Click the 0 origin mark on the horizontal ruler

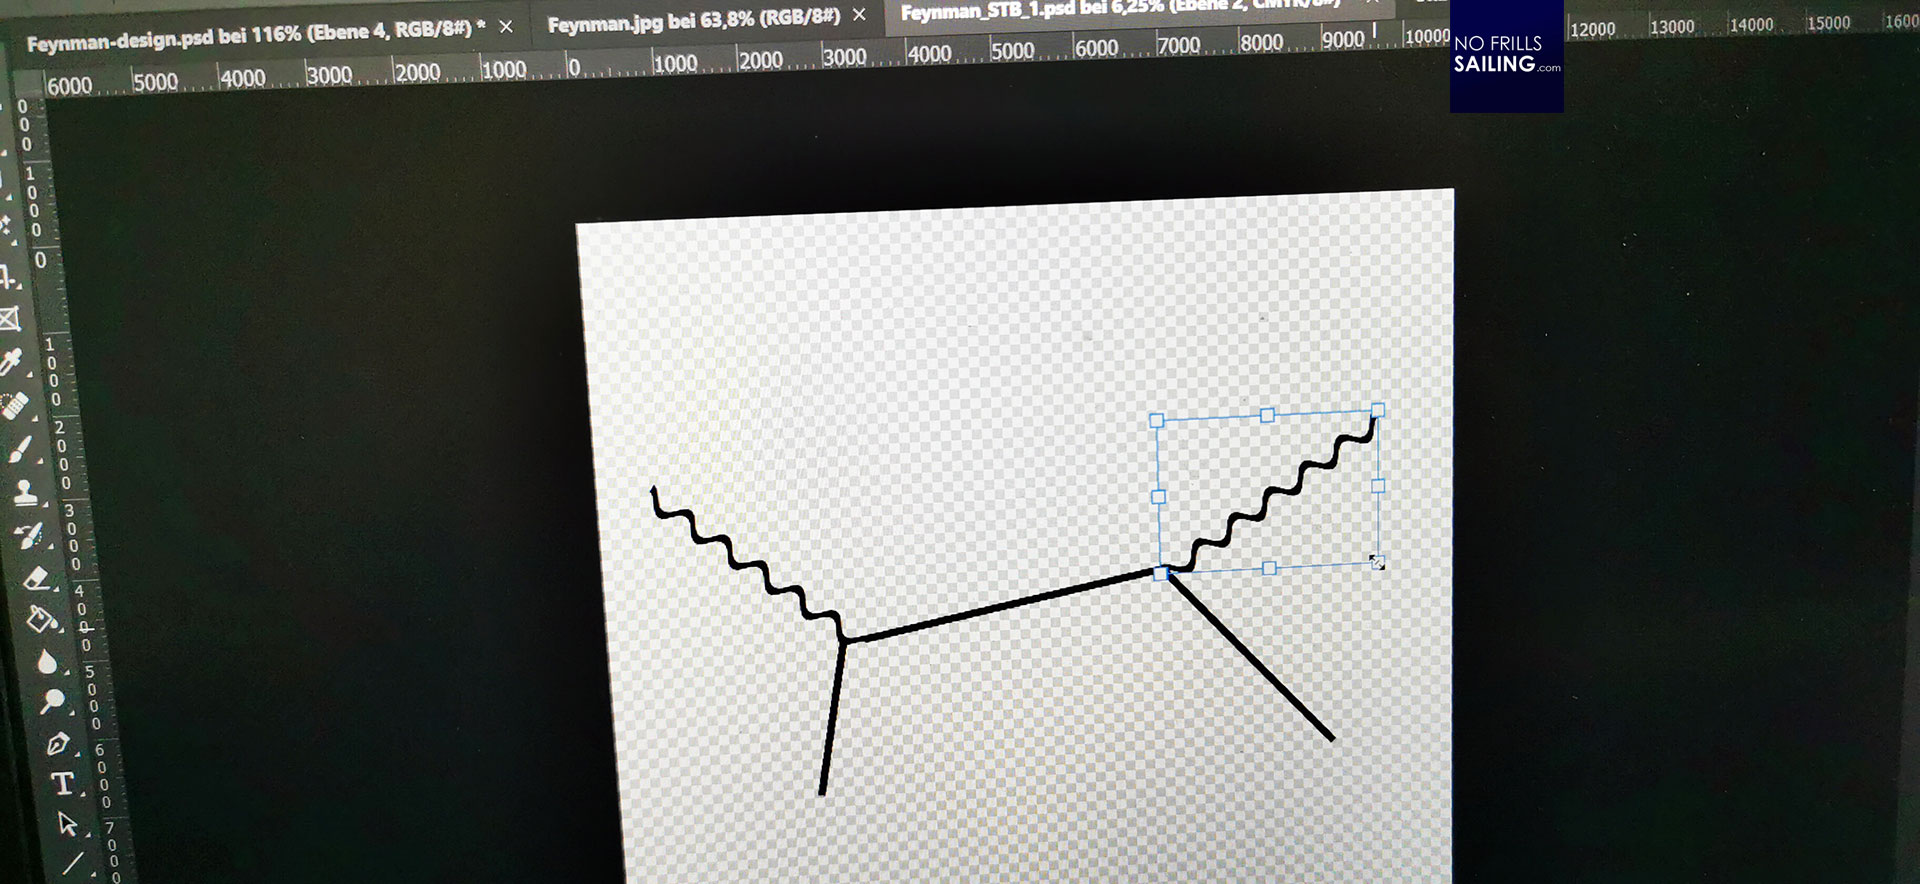(x=574, y=66)
